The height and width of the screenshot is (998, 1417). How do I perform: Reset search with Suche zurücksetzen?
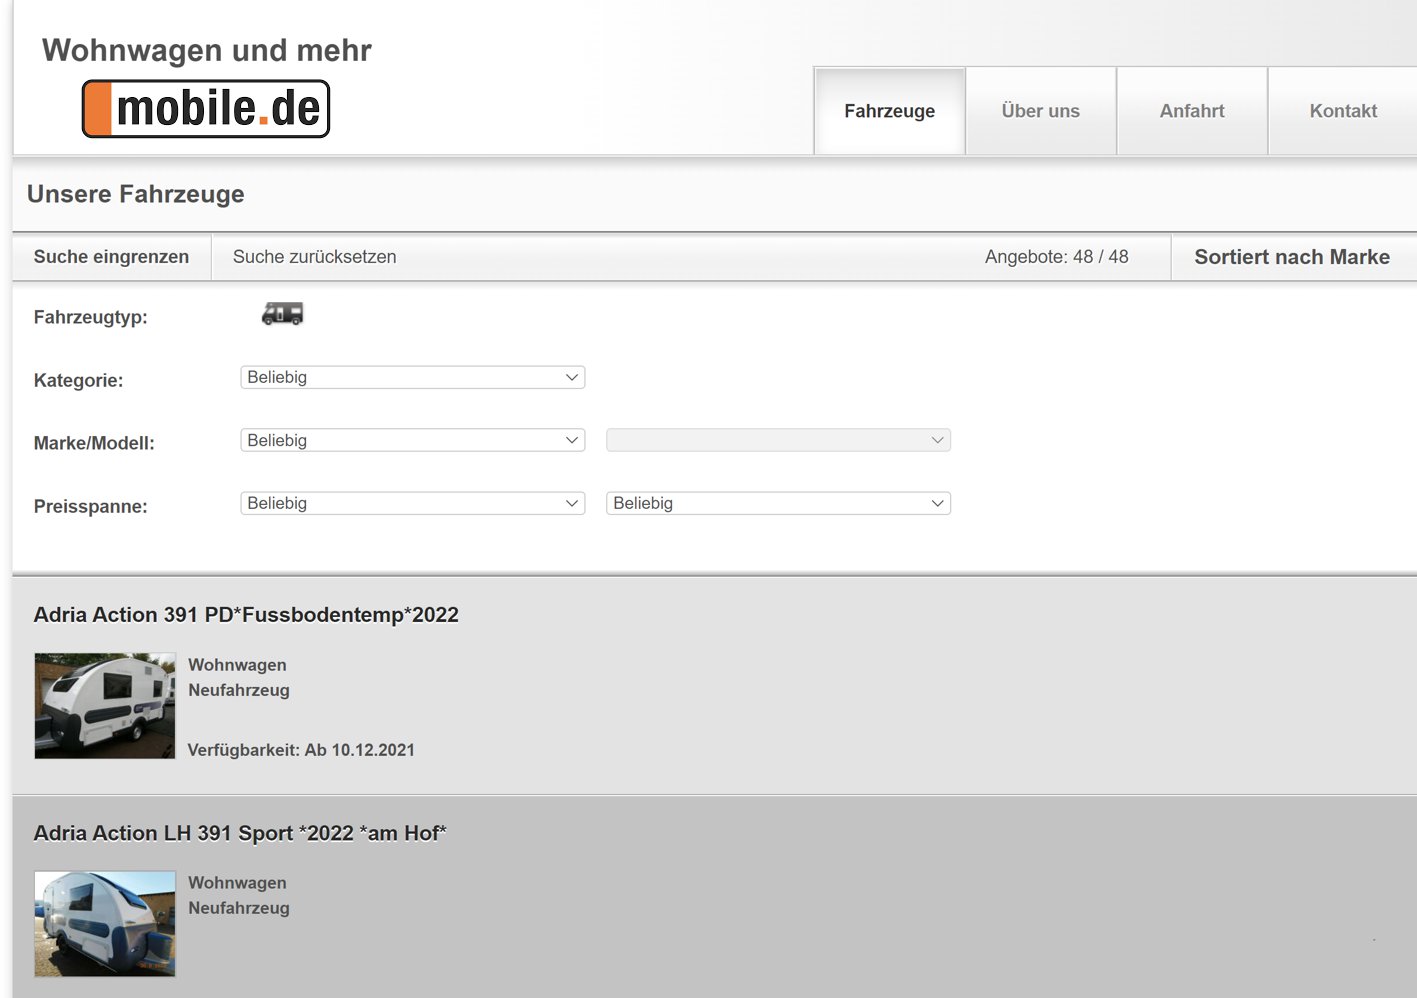tap(315, 257)
